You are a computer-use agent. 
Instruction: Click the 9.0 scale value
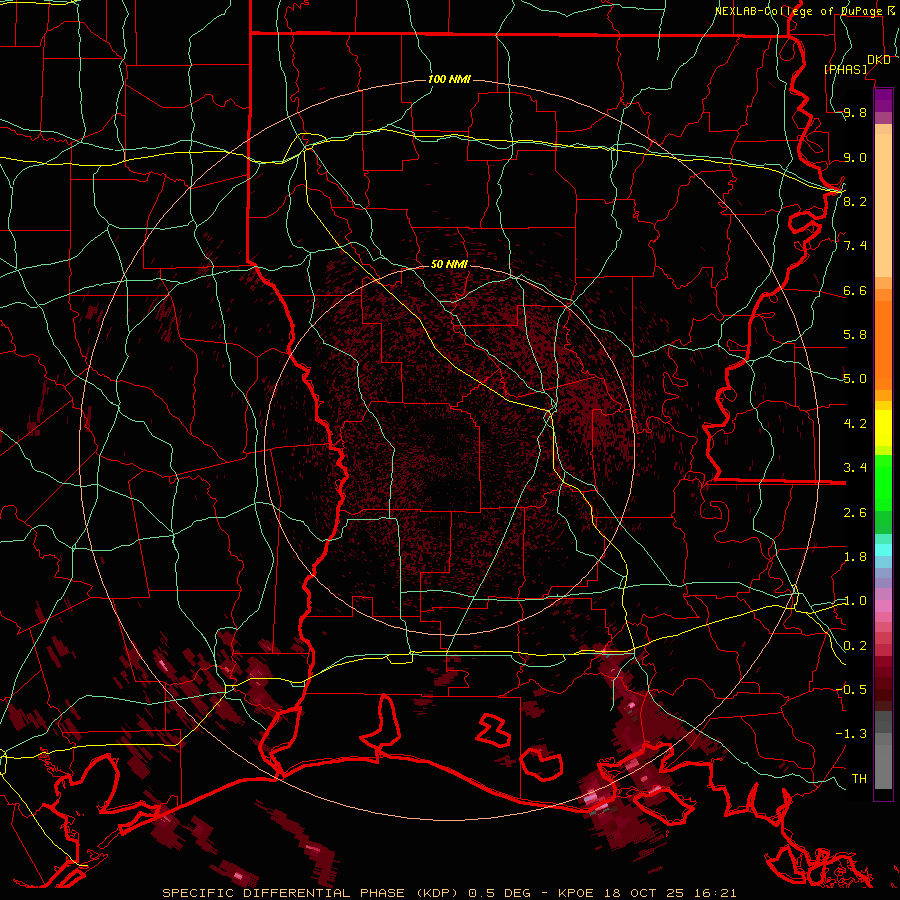click(855, 157)
